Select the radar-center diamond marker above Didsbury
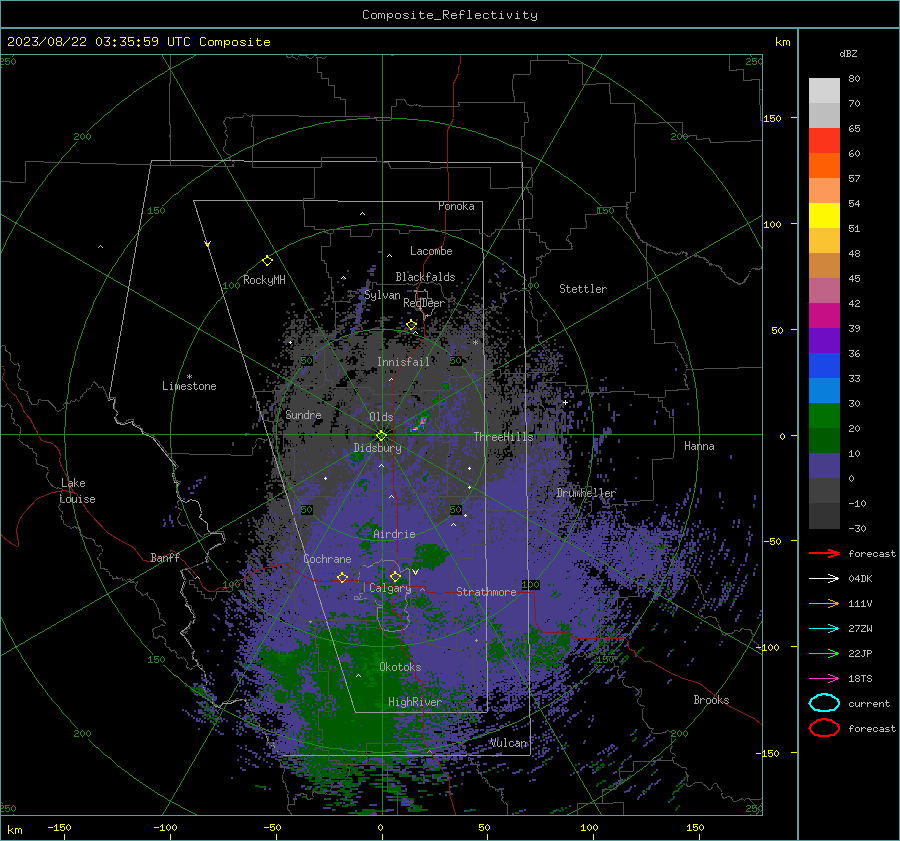Image resolution: width=900 pixels, height=841 pixels. (x=381, y=435)
